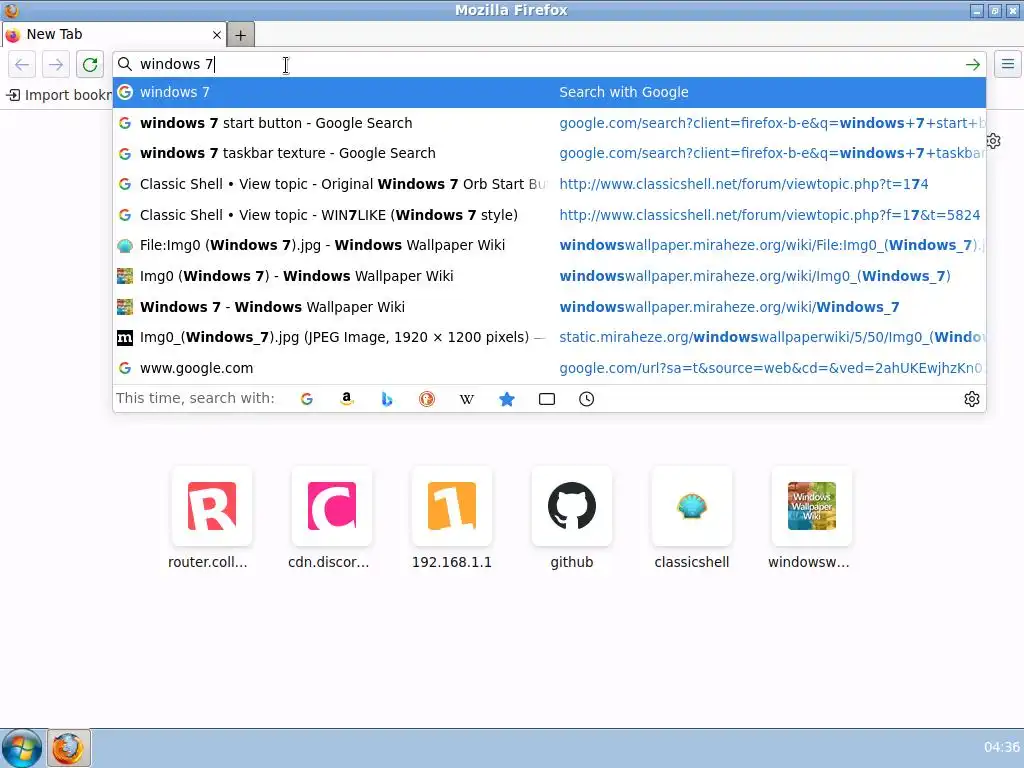Select 'windows 7 start button' suggestion
Viewport: 1024px width, 768px height.
(549, 123)
